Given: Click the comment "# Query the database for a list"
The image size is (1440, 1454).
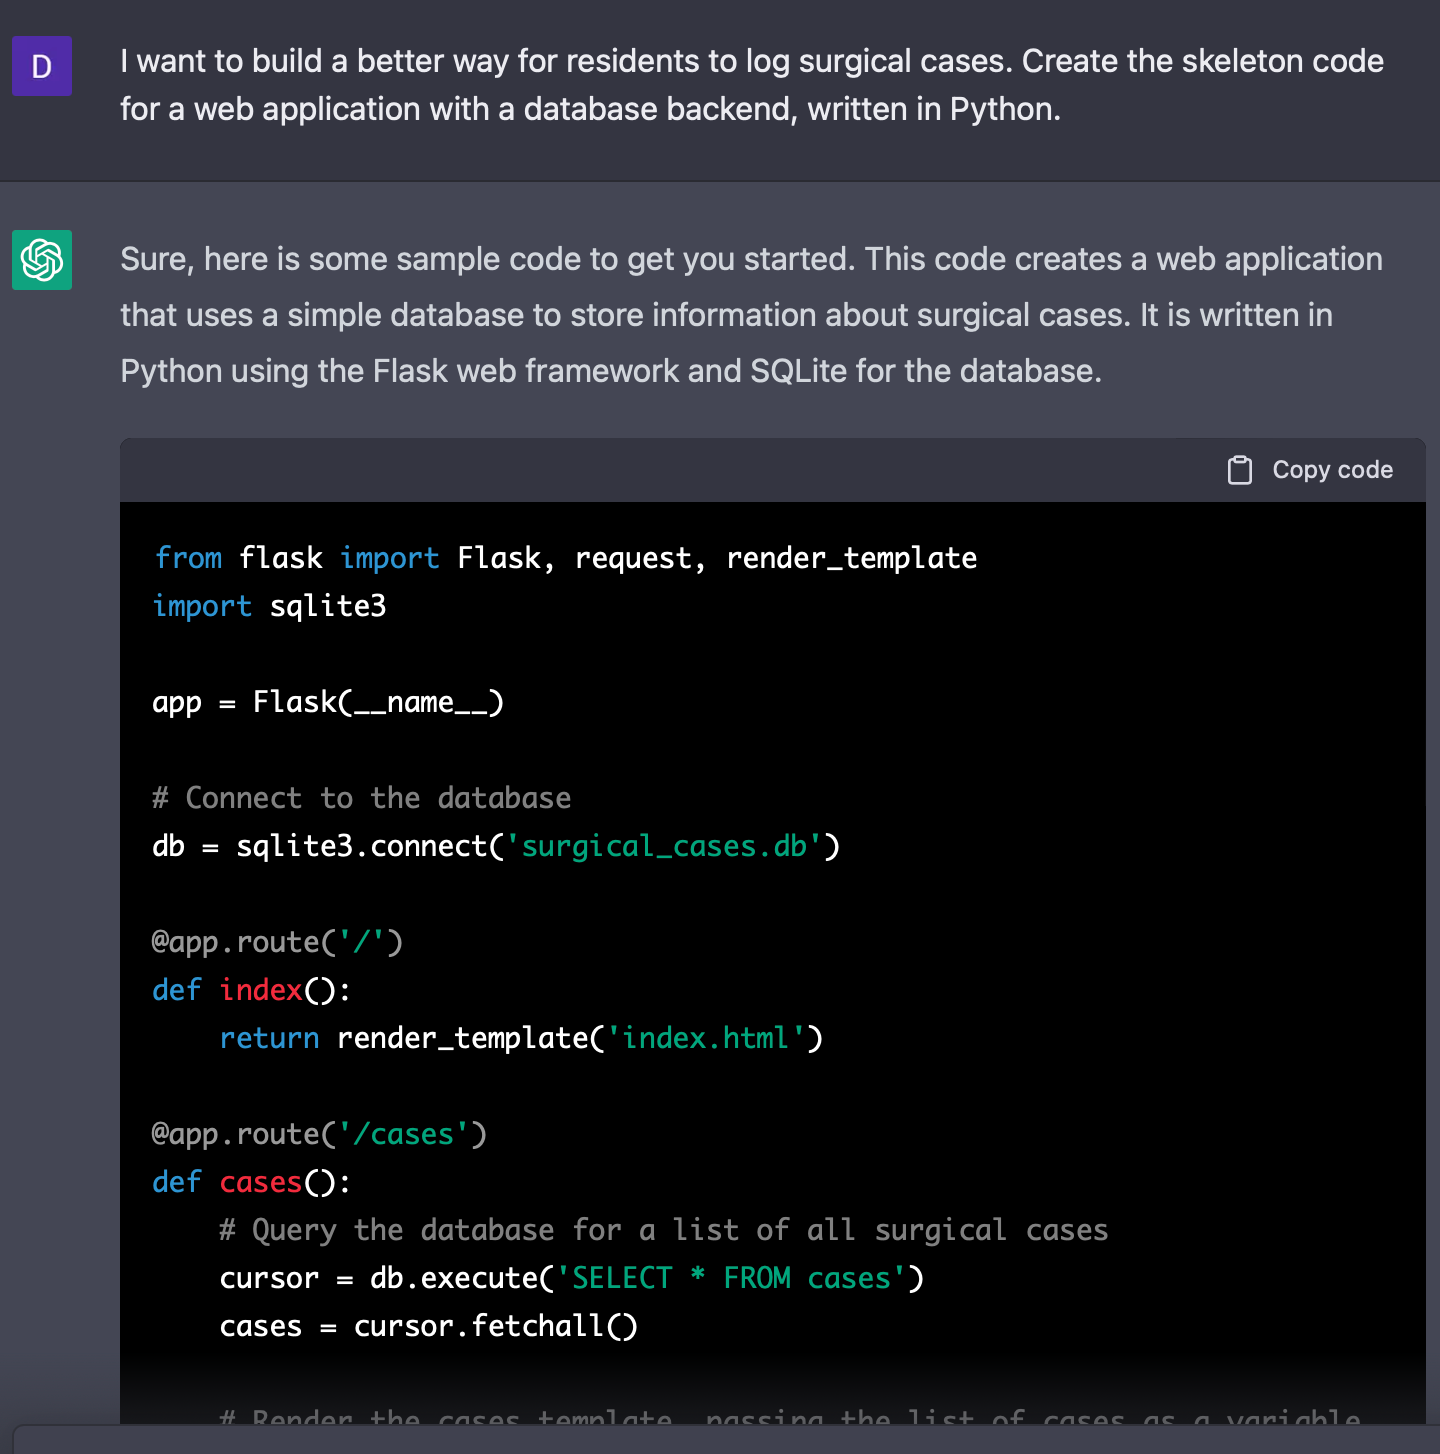Looking at the screenshot, I should pos(664,1230).
